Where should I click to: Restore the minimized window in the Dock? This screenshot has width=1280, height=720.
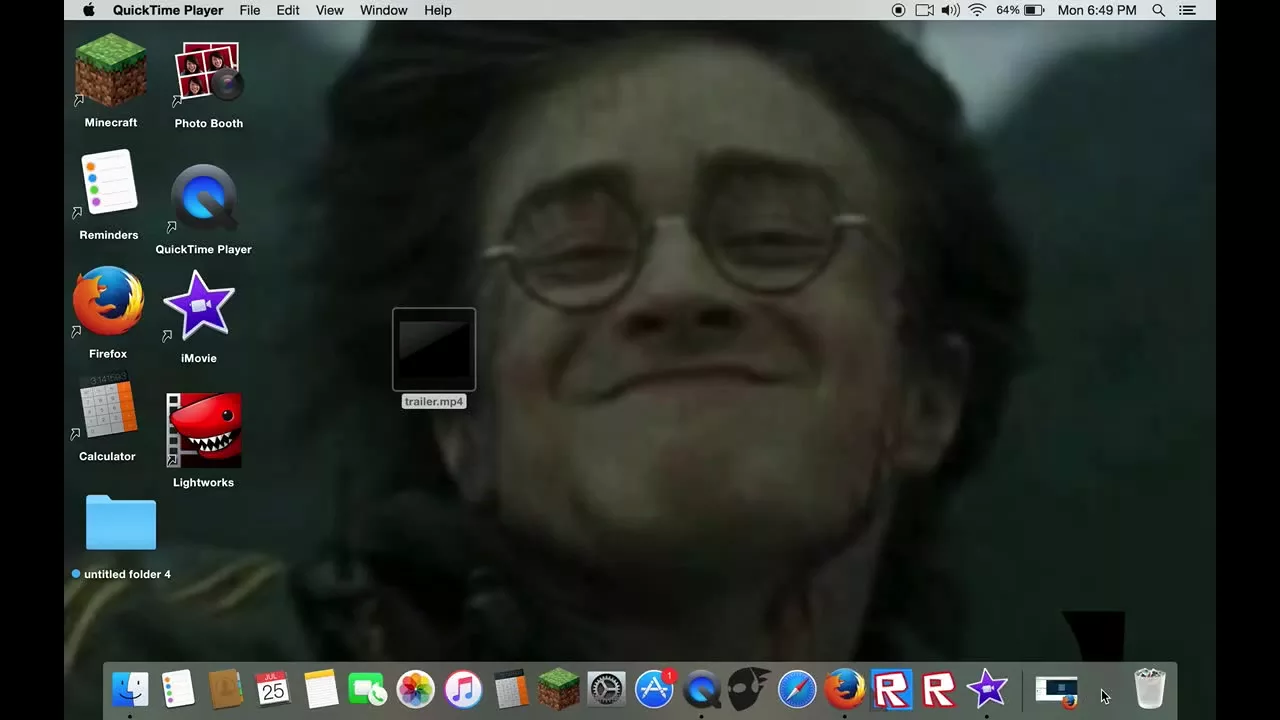pyautogui.click(x=1057, y=691)
